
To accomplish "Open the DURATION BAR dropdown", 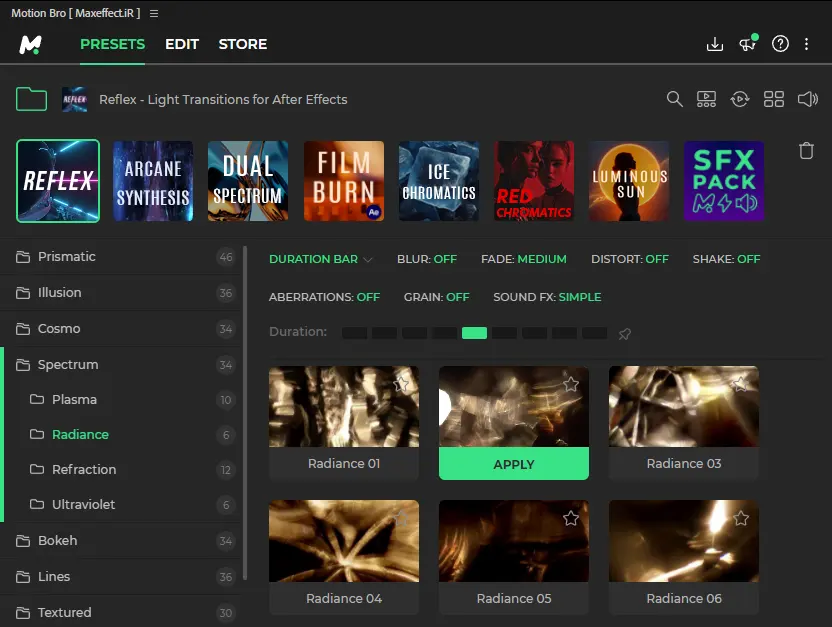I will (320, 259).
